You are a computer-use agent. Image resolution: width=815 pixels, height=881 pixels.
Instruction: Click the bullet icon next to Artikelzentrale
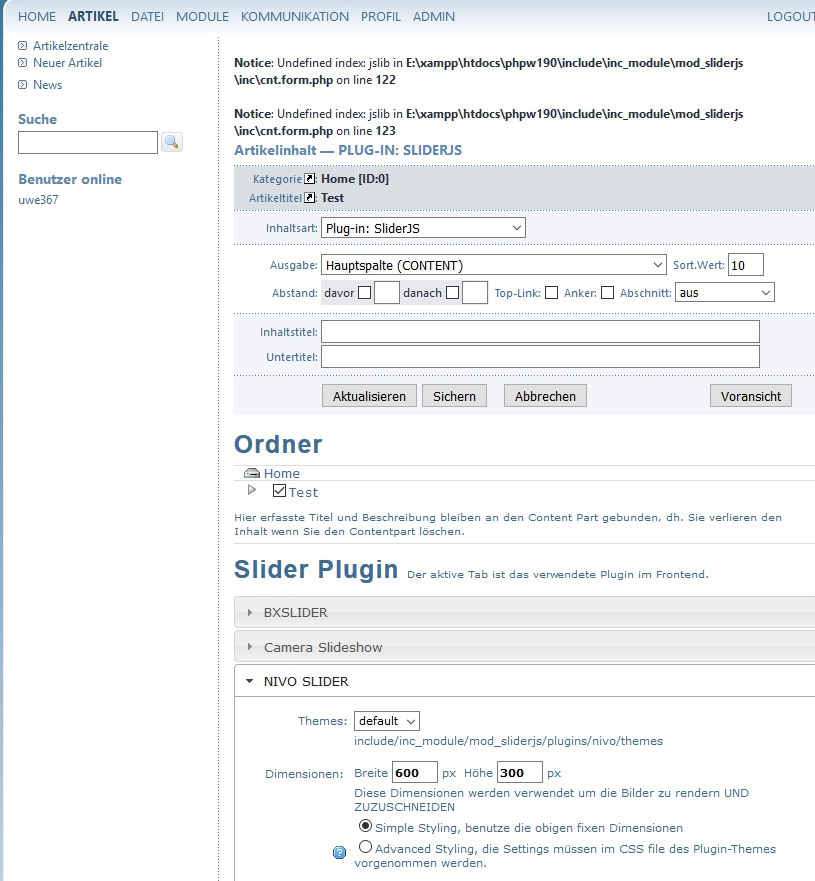coord(23,46)
